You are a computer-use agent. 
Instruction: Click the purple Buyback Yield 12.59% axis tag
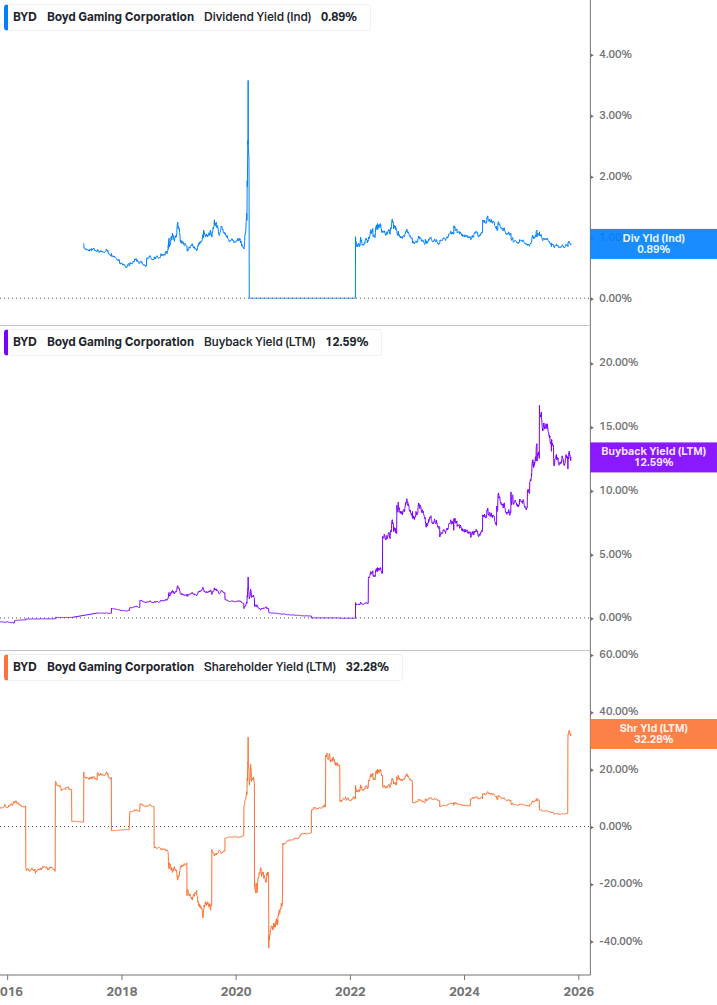coord(654,457)
